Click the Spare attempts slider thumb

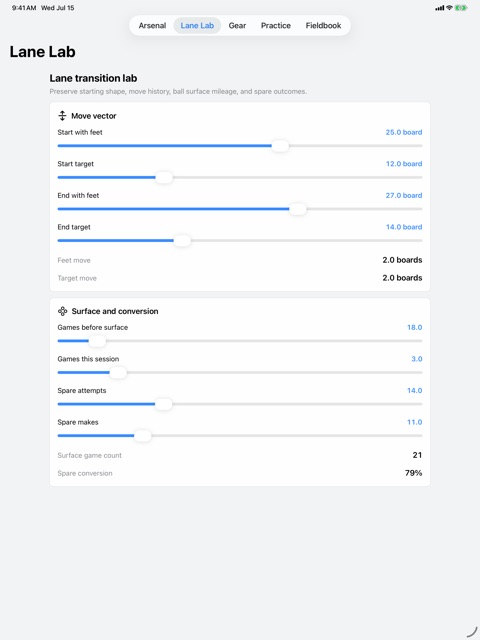(x=164, y=404)
